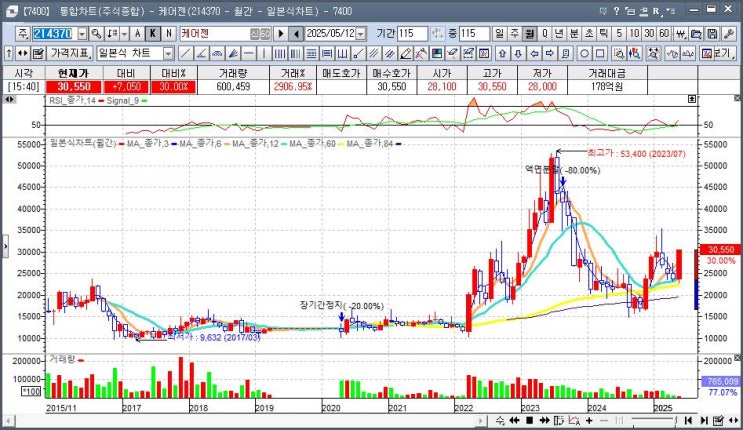The image size is (743, 430).
Task: Select the 10 minute interval button
Action: click(x=634, y=34)
